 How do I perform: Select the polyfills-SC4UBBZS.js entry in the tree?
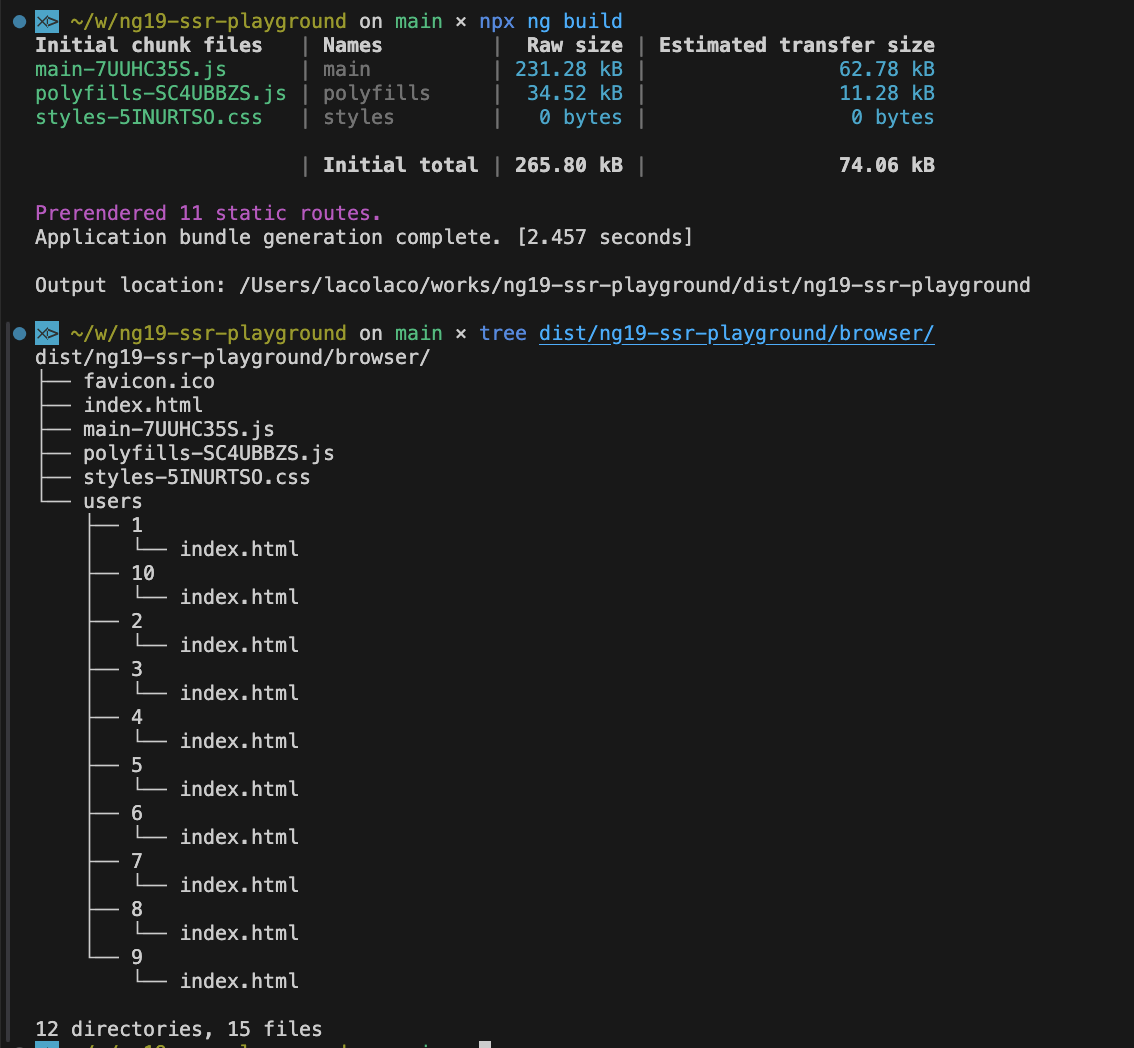tap(208, 452)
